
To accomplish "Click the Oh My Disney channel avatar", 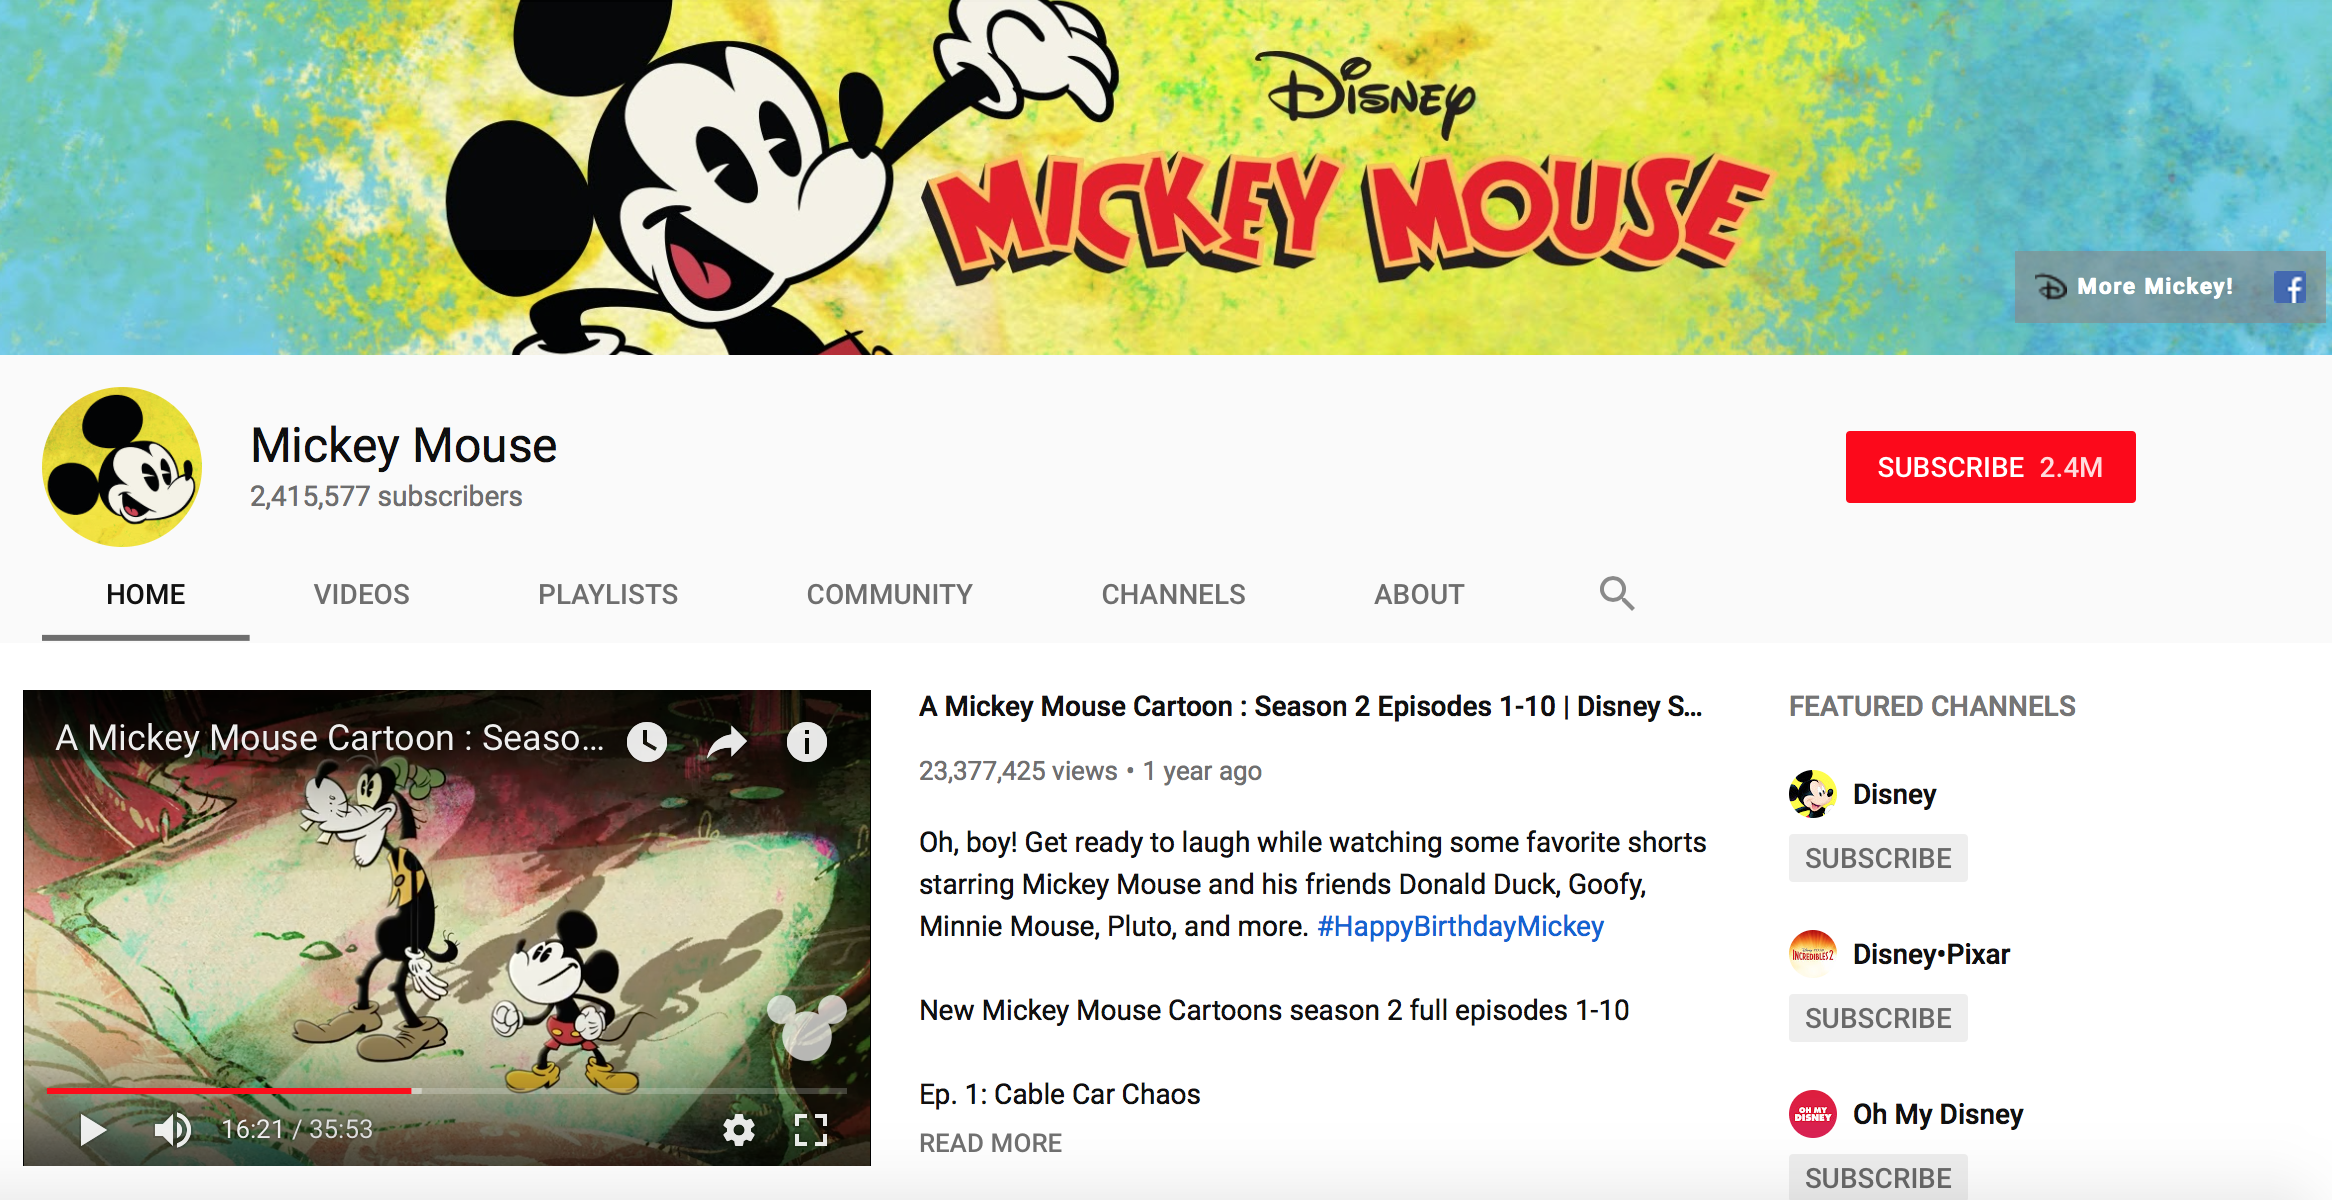I will tap(1812, 1114).
